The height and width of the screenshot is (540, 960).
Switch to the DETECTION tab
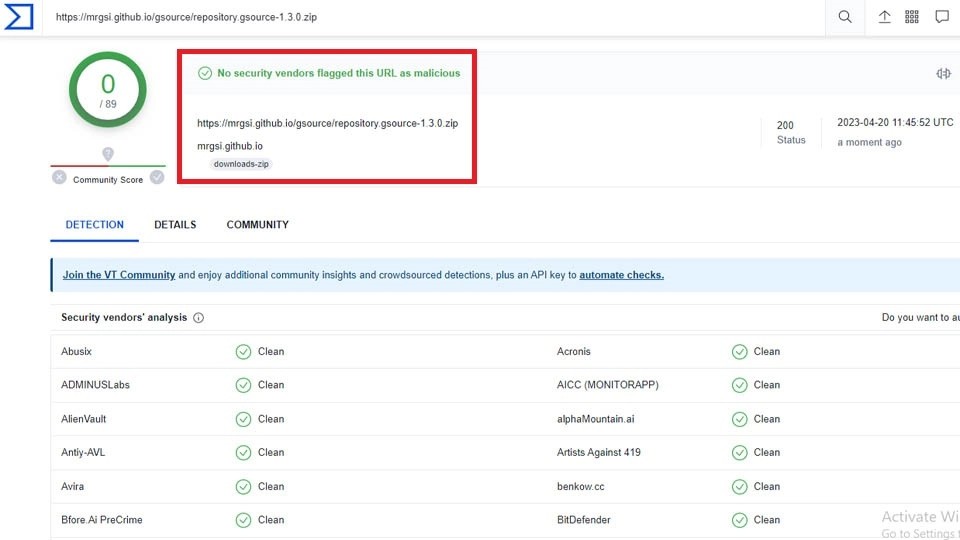pos(94,225)
